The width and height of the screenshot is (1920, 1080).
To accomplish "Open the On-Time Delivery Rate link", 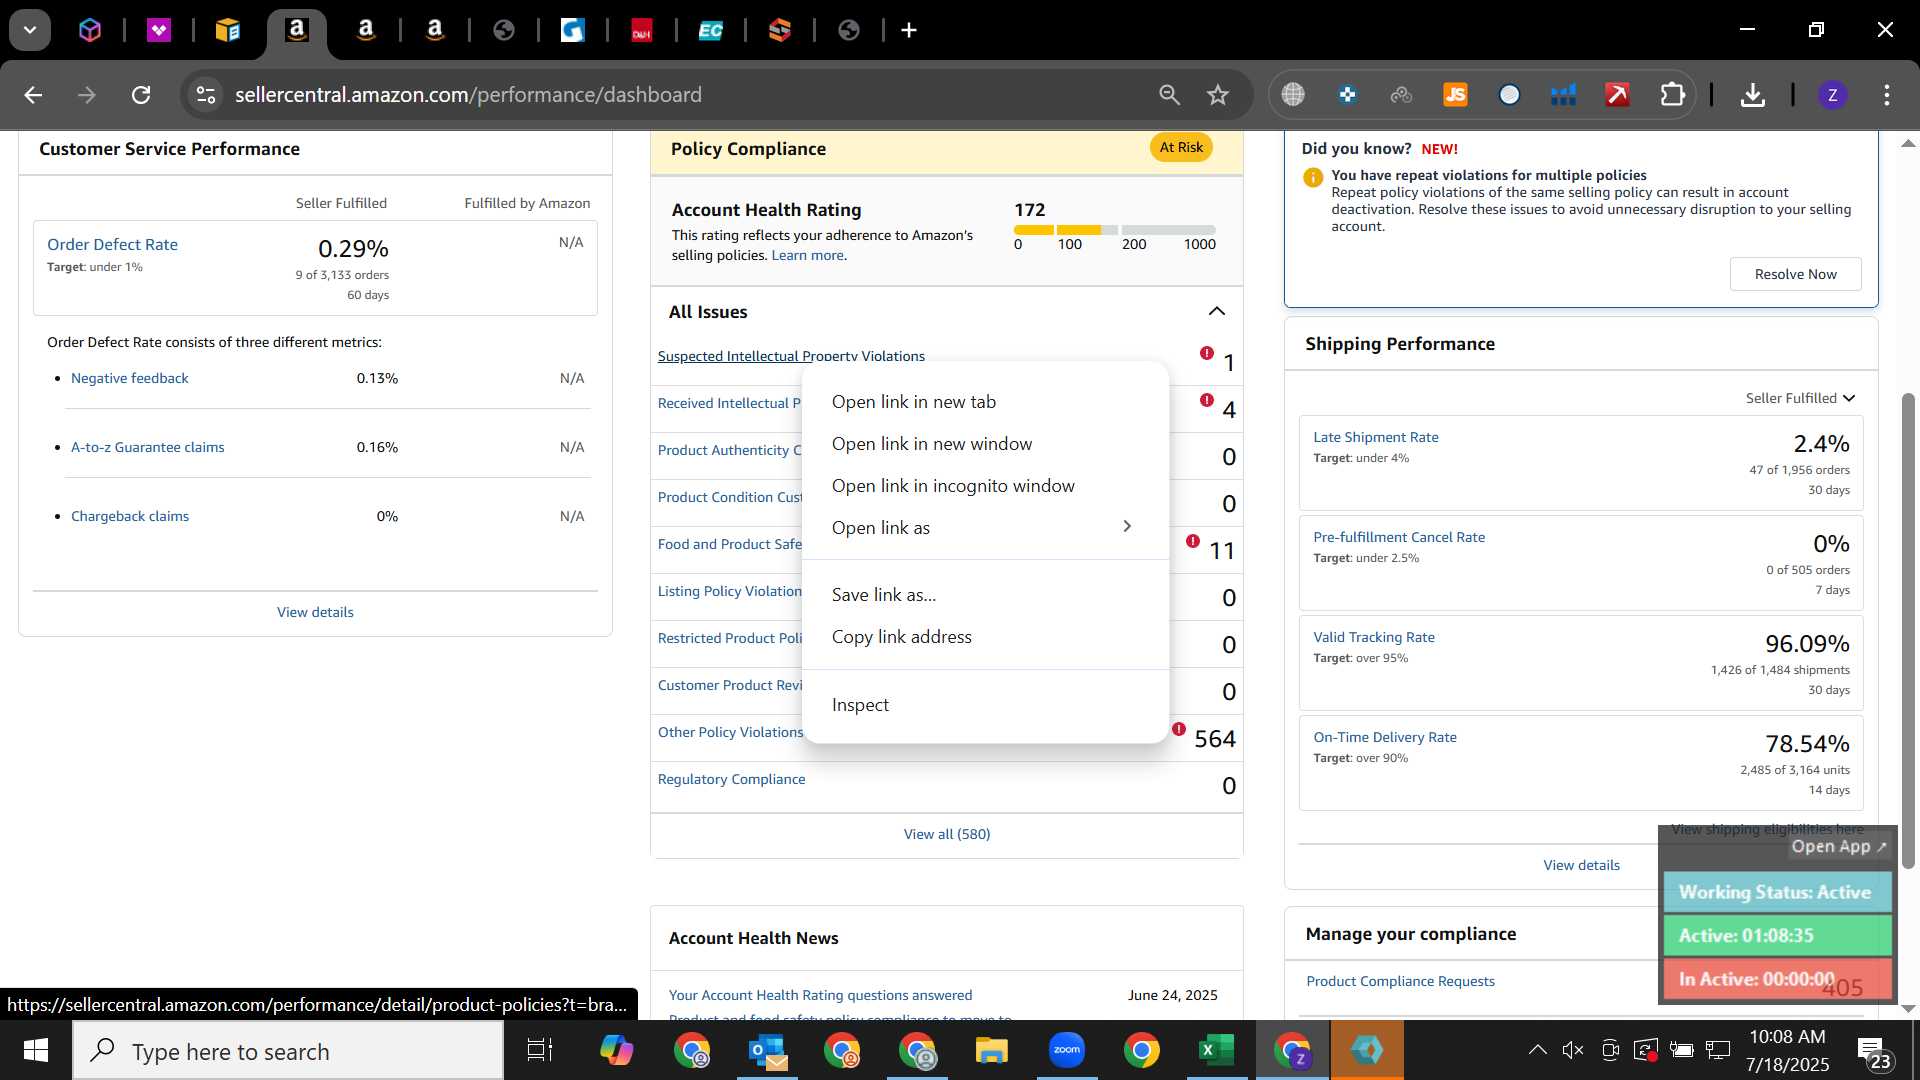I will coord(1385,737).
